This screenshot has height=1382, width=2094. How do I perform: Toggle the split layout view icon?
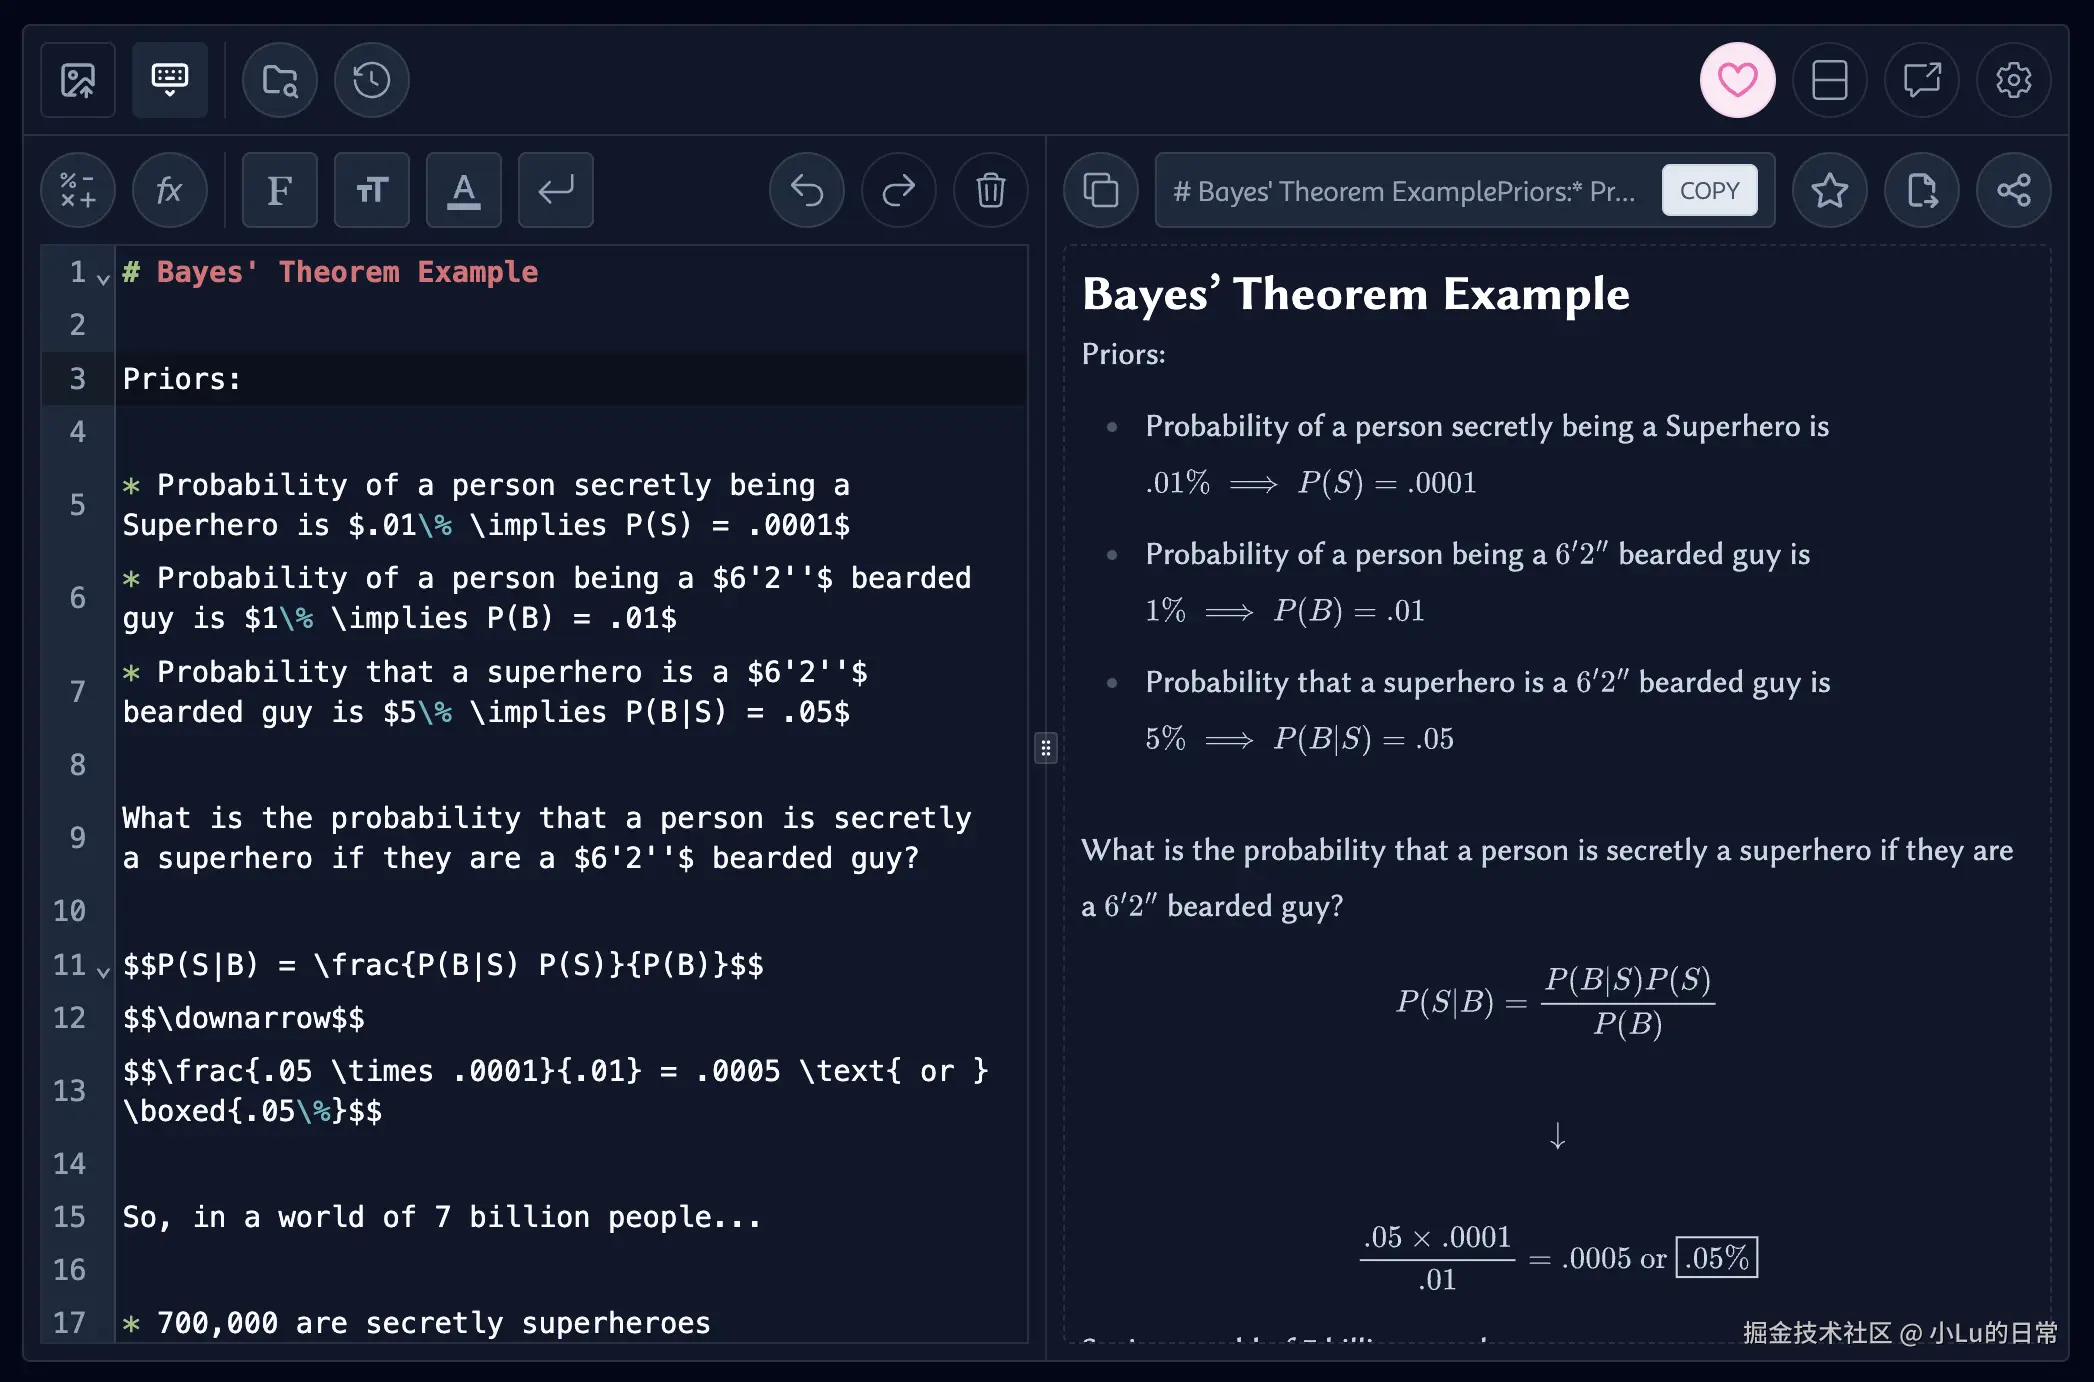[1829, 80]
